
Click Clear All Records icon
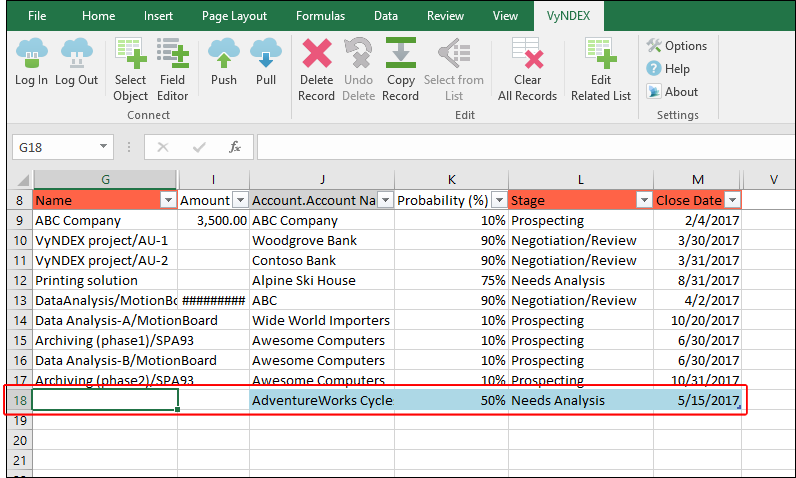[527, 53]
